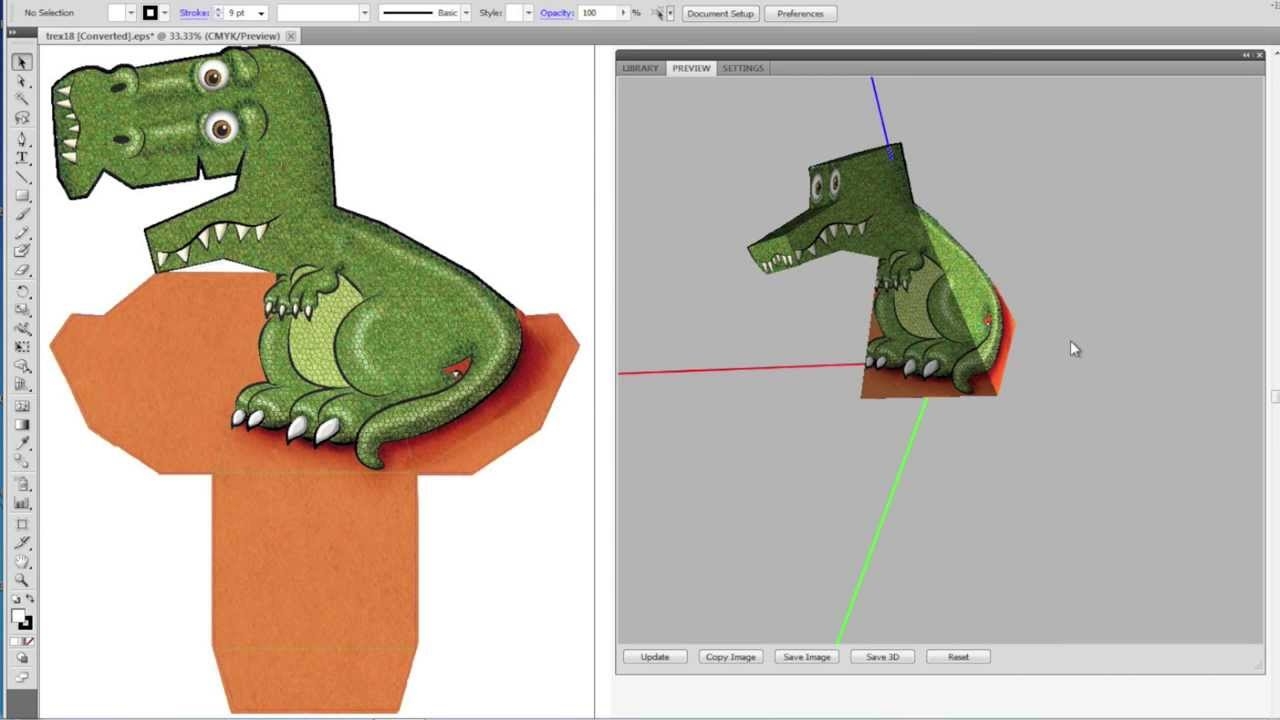The image size is (1280, 720).
Task: Select the Rotate tool
Action: pyautogui.click(x=21, y=291)
